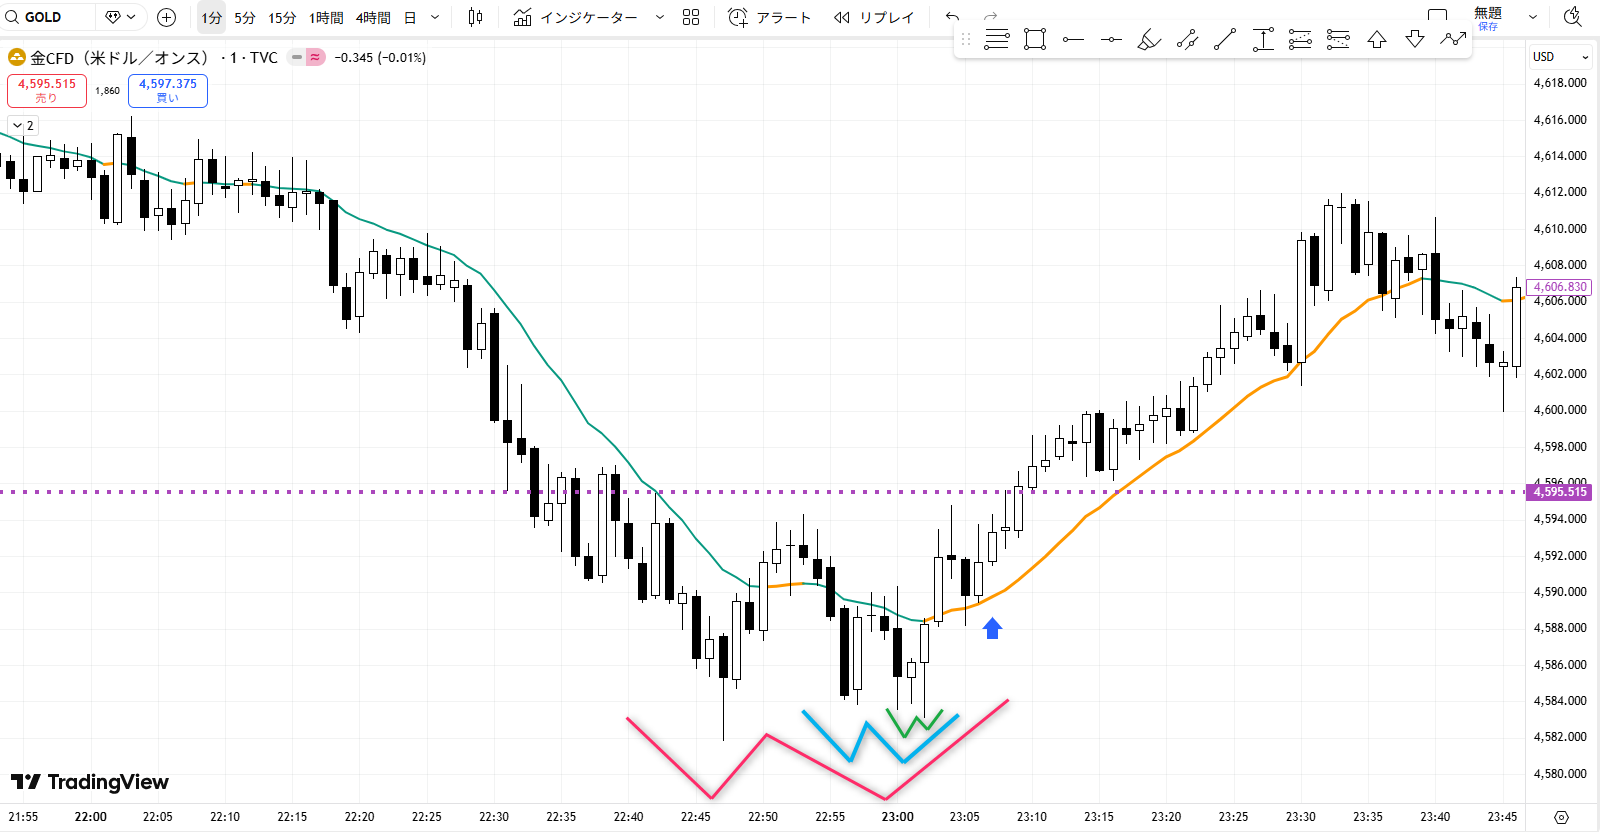
Task: Expand the timeframe dropdown arrow after 日
Action: point(435,17)
